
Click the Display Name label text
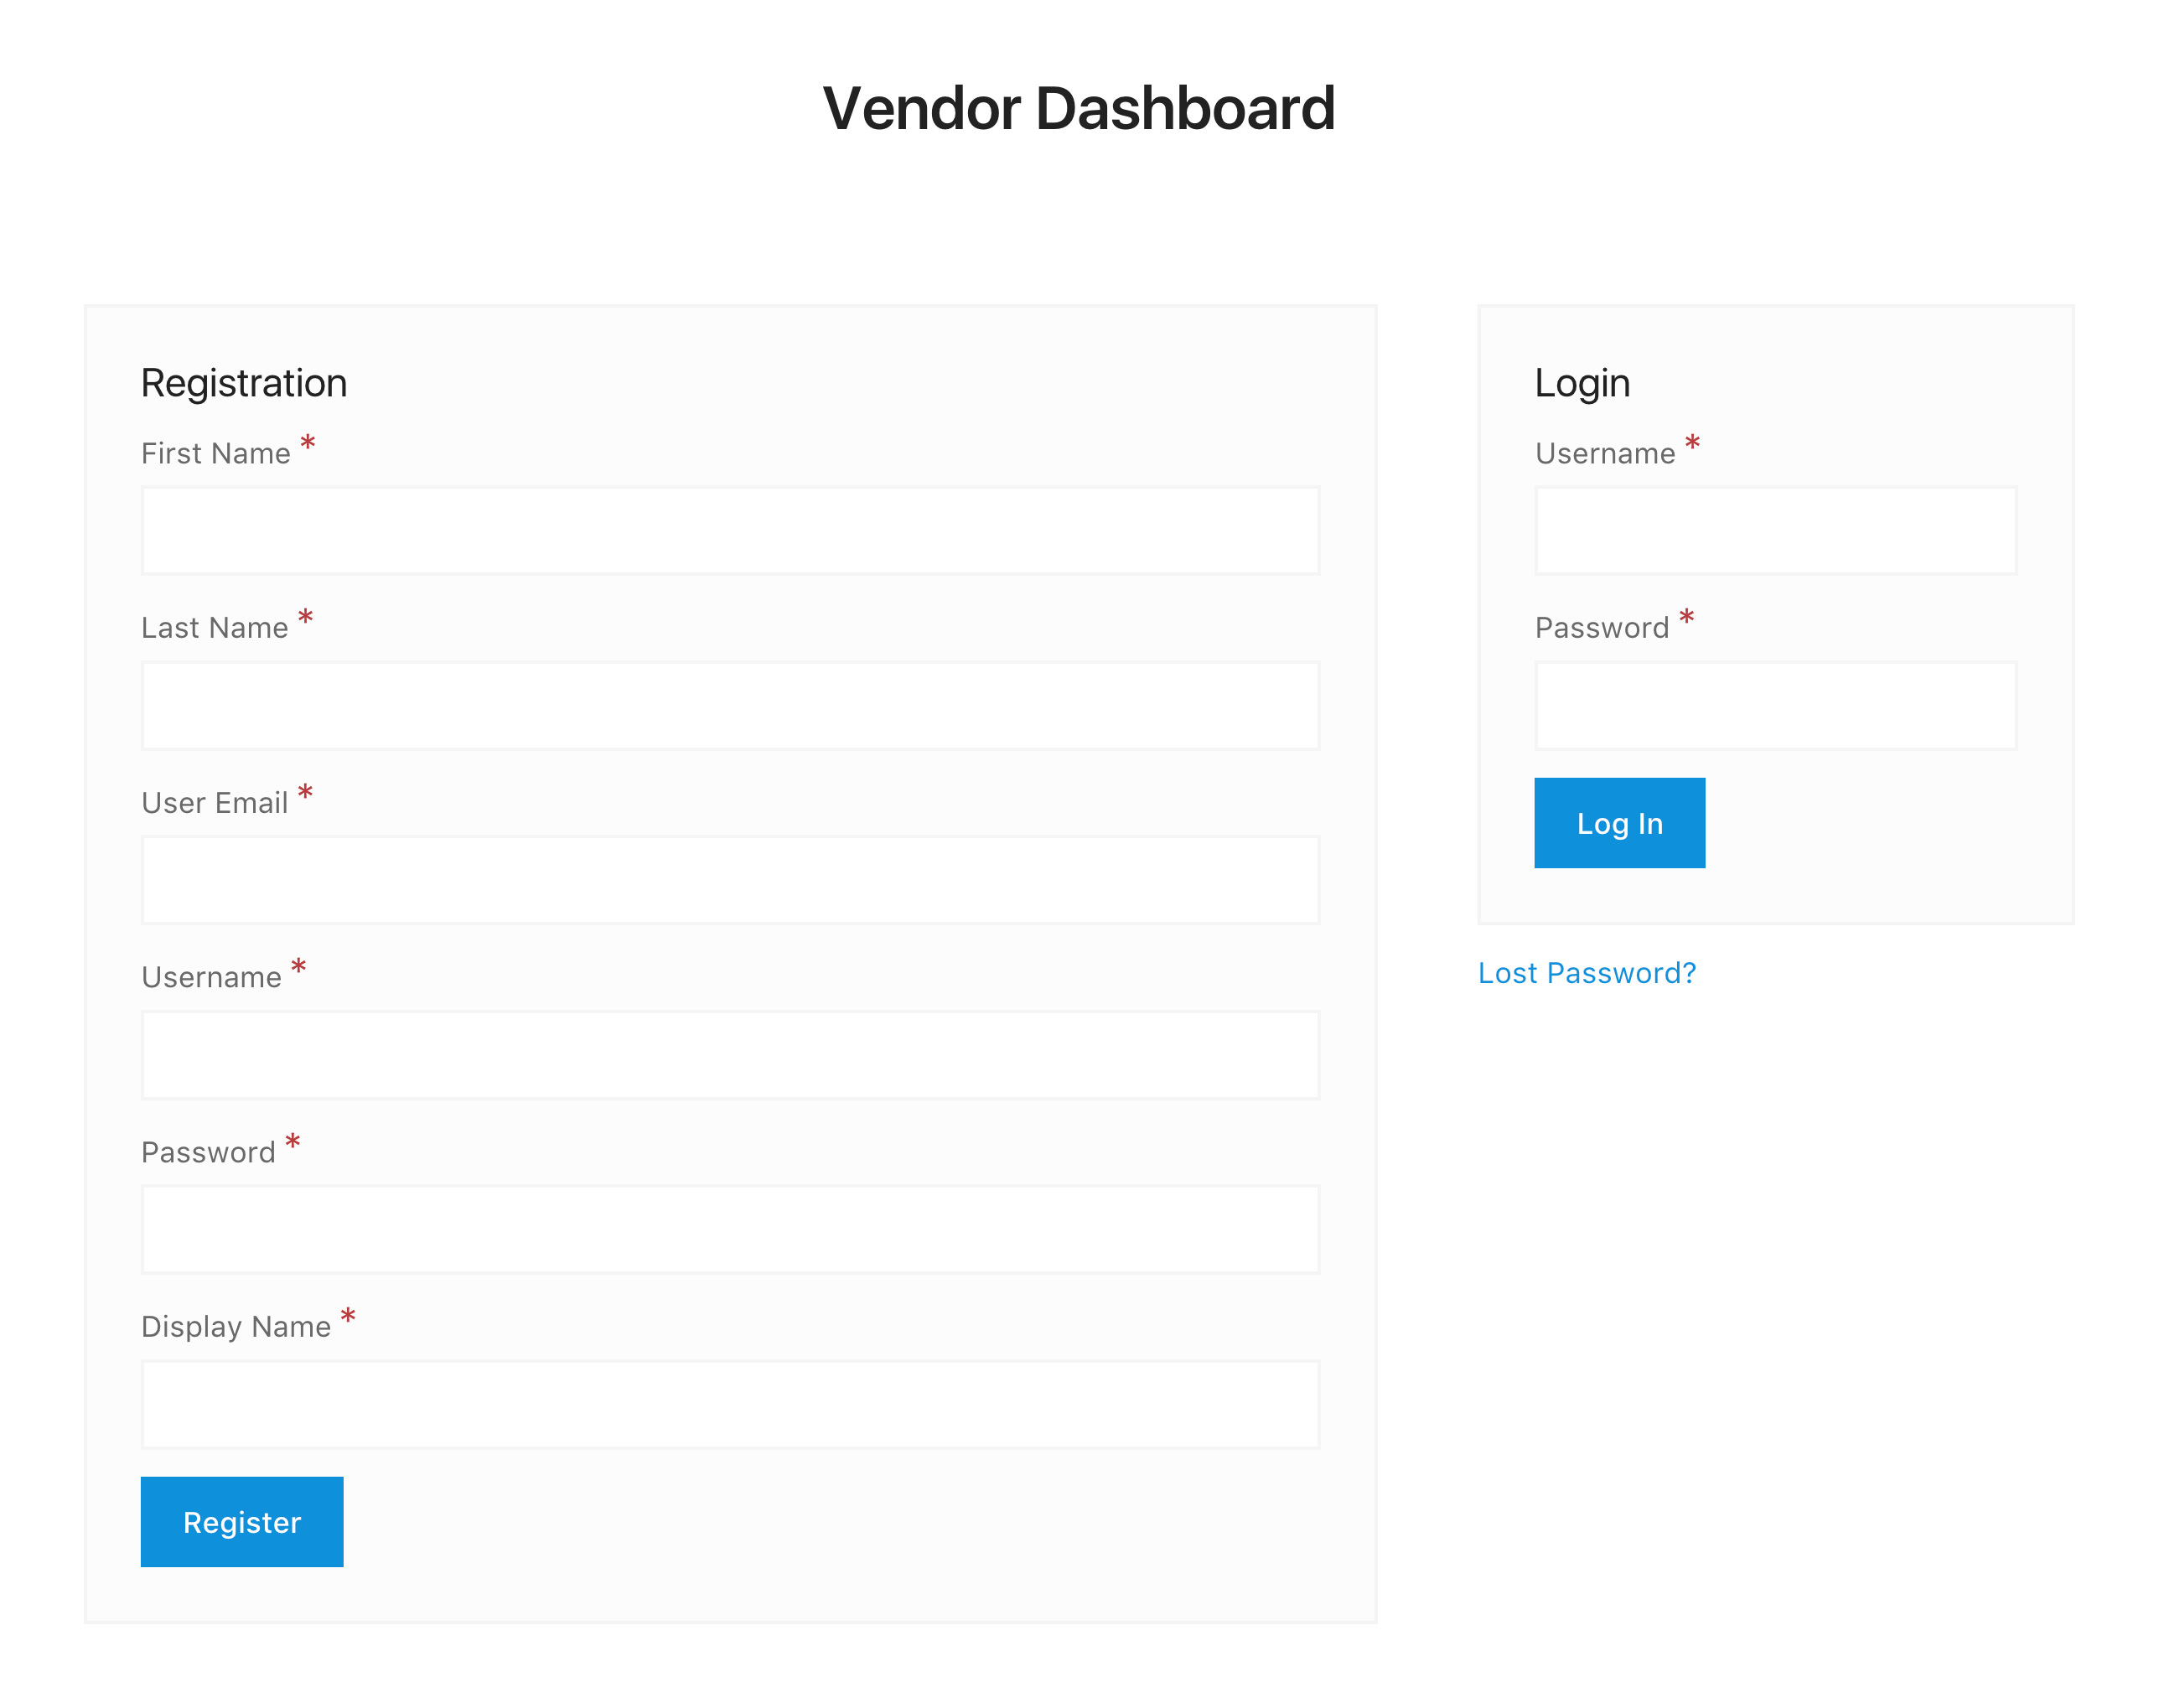click(235, 1327)
